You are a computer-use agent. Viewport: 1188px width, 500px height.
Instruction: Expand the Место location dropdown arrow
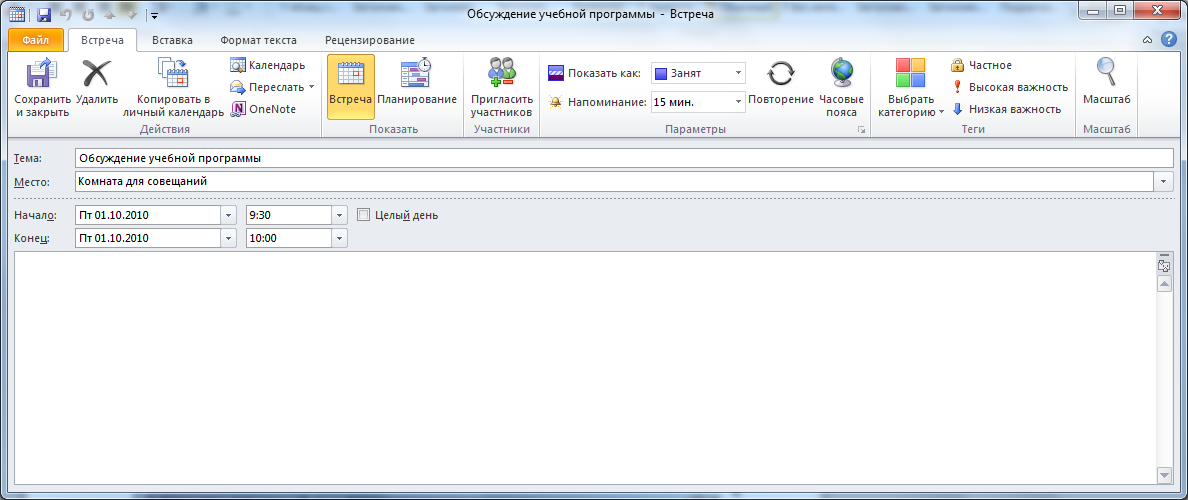click(1163, 182)
